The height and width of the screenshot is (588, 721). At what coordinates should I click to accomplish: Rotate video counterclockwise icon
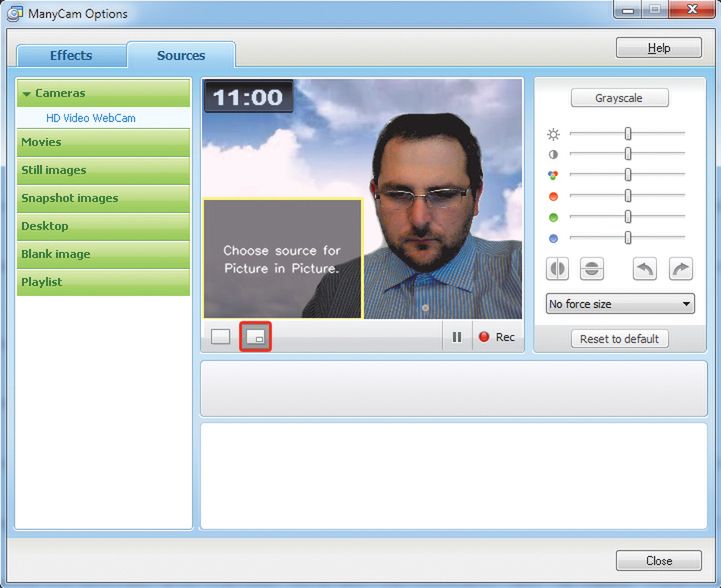645,268
